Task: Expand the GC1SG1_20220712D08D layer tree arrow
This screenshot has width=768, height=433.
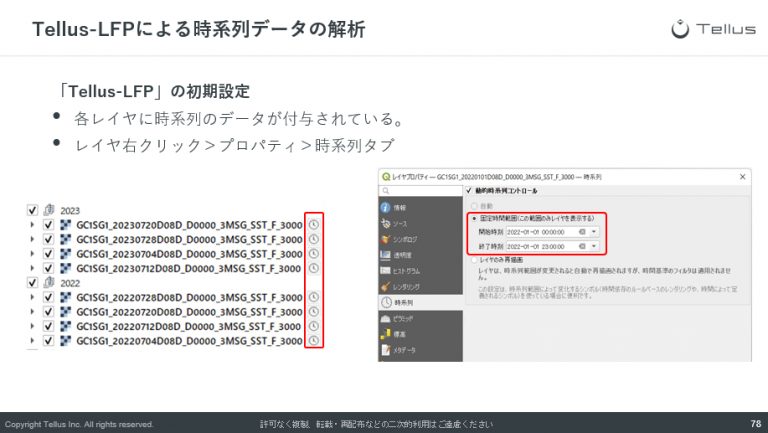Action: 32,326
